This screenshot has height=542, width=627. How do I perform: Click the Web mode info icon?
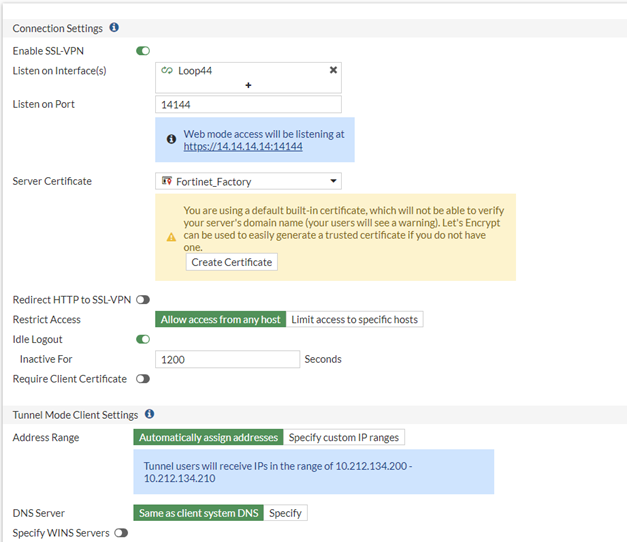click(171, 139)
